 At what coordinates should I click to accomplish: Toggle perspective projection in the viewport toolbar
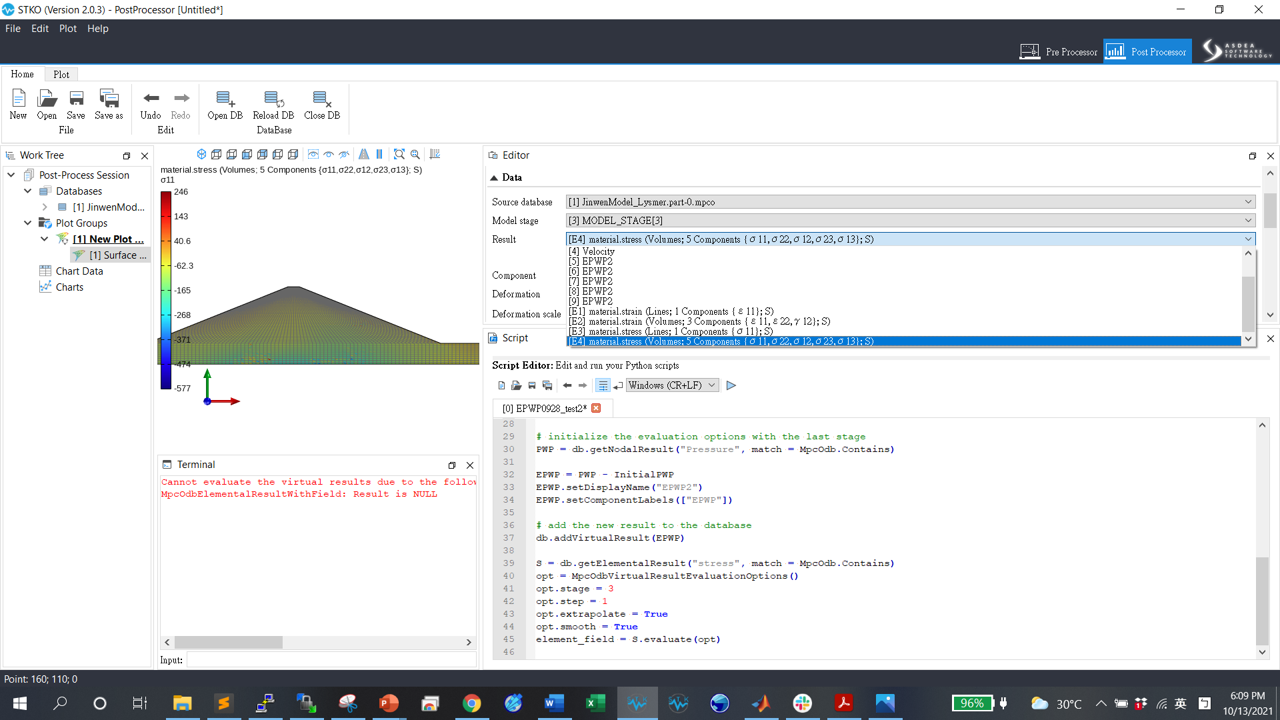coord(364,154)
